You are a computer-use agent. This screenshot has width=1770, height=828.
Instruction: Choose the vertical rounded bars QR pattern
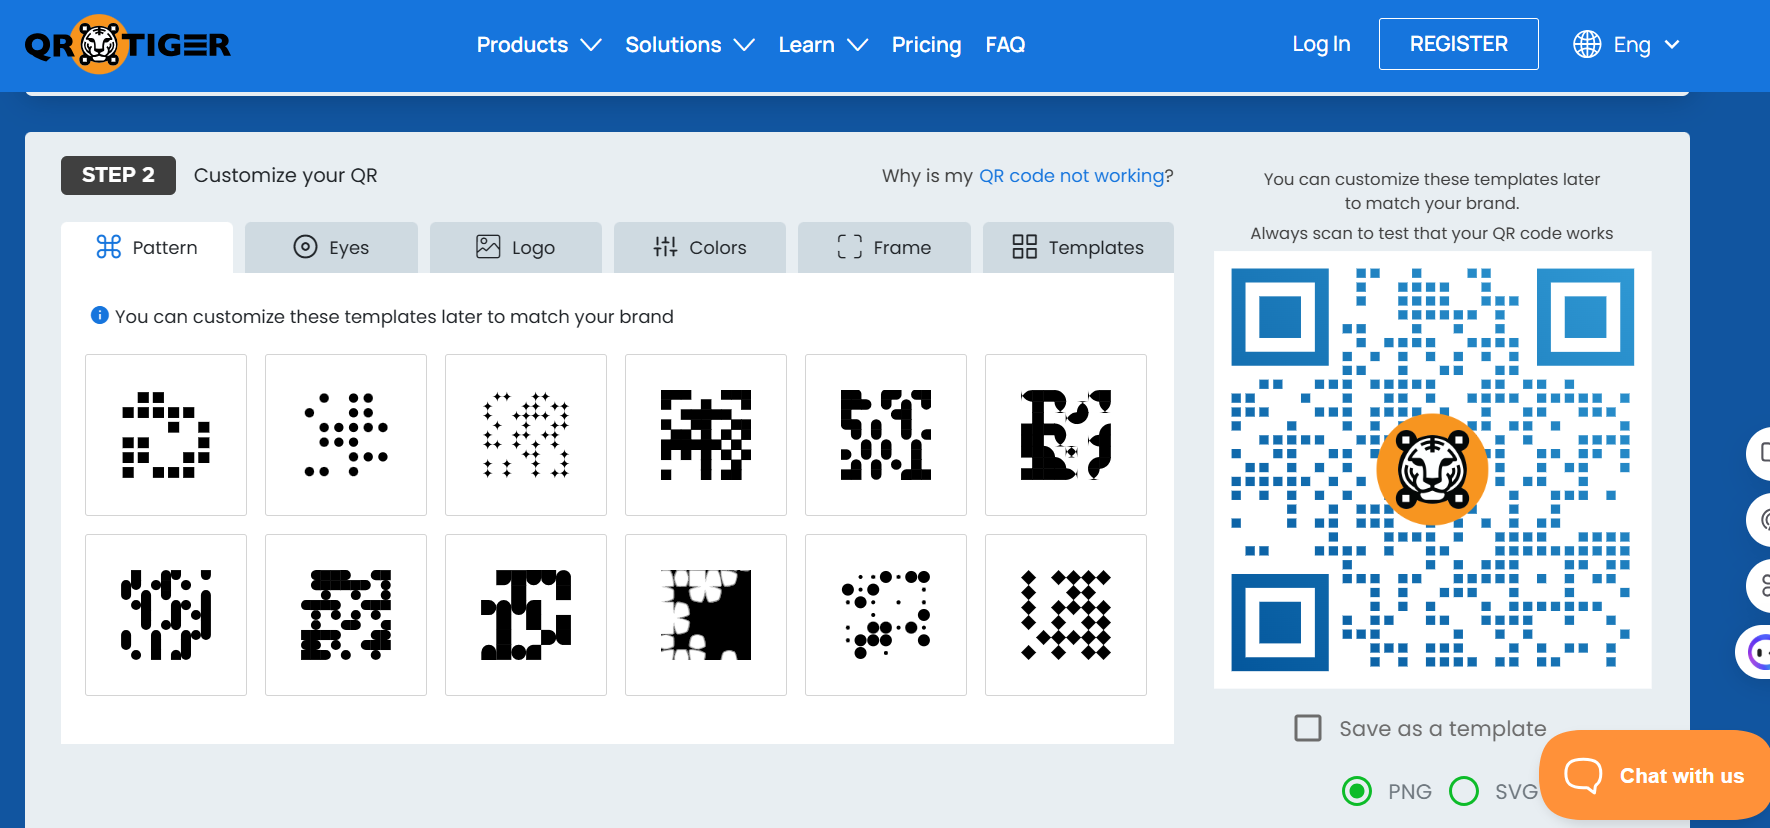pos(166,615)
